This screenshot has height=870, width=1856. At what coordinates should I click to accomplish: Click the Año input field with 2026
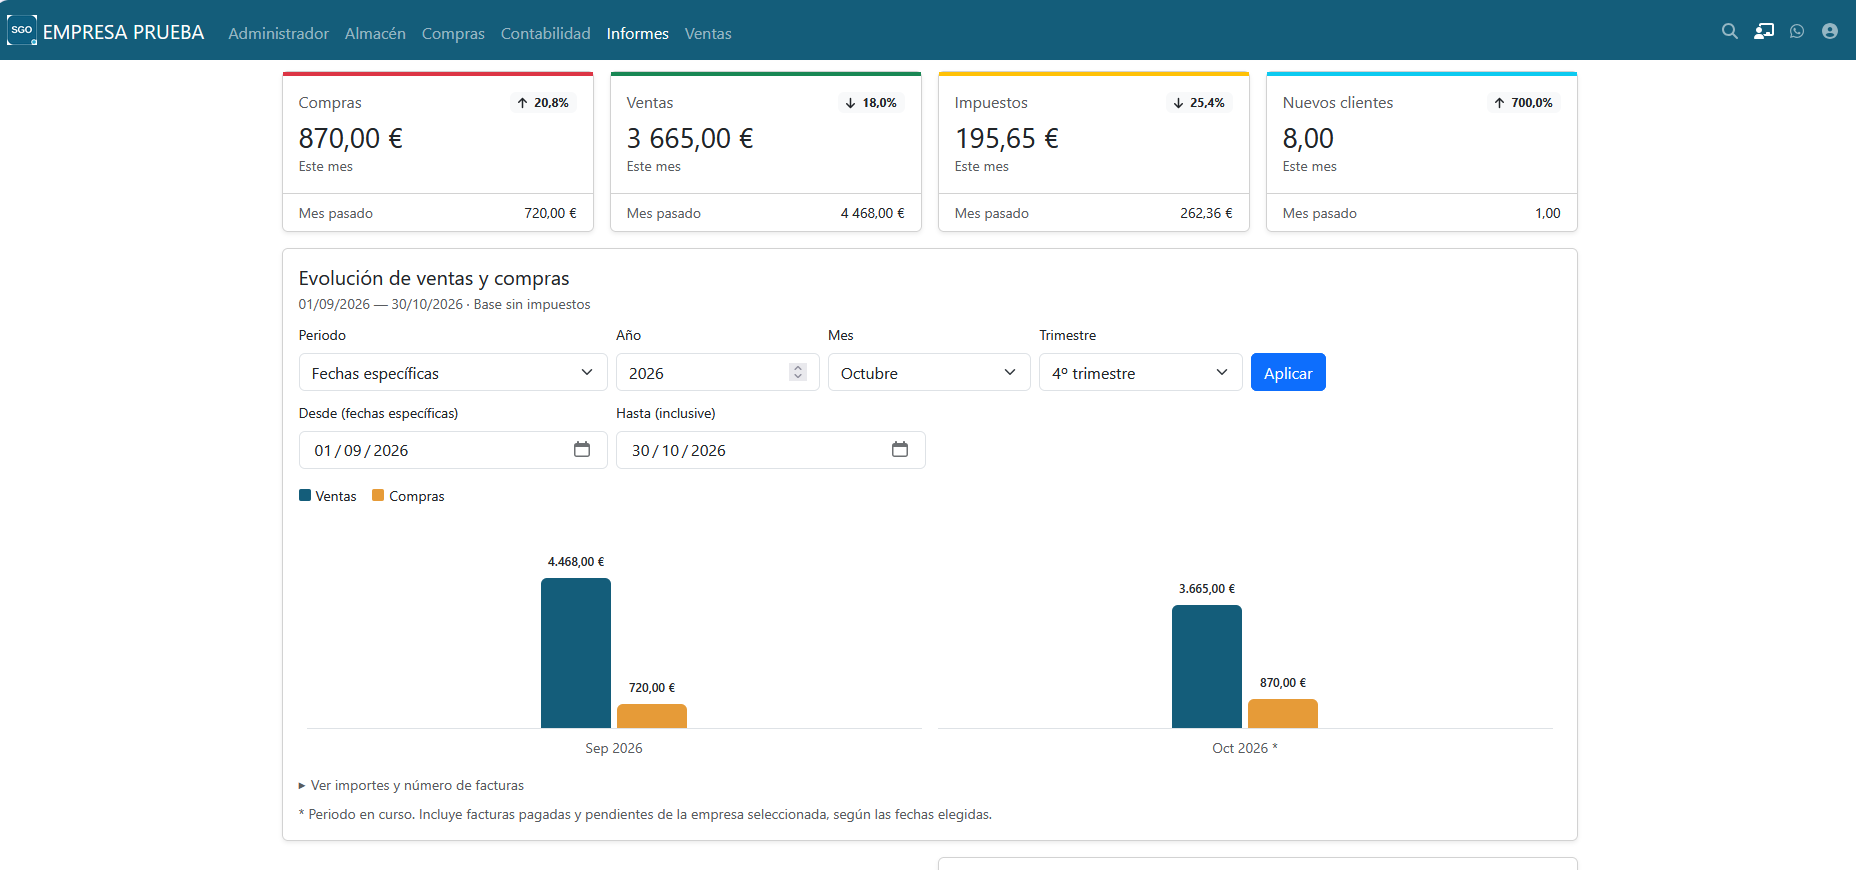click(718, 372)
